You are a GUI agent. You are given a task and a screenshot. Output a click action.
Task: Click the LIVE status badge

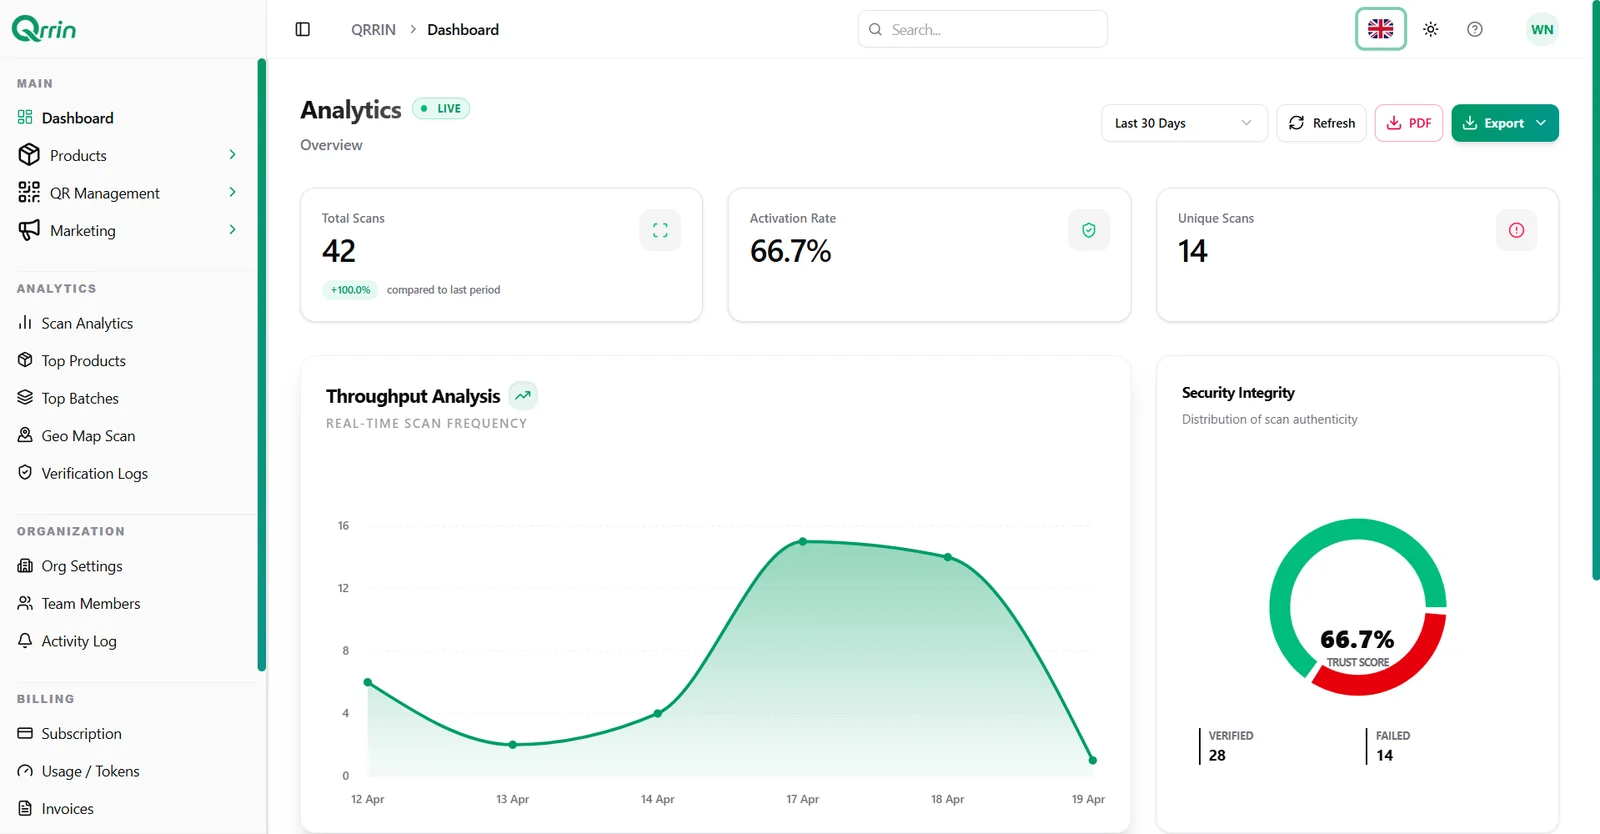[441, 108]
